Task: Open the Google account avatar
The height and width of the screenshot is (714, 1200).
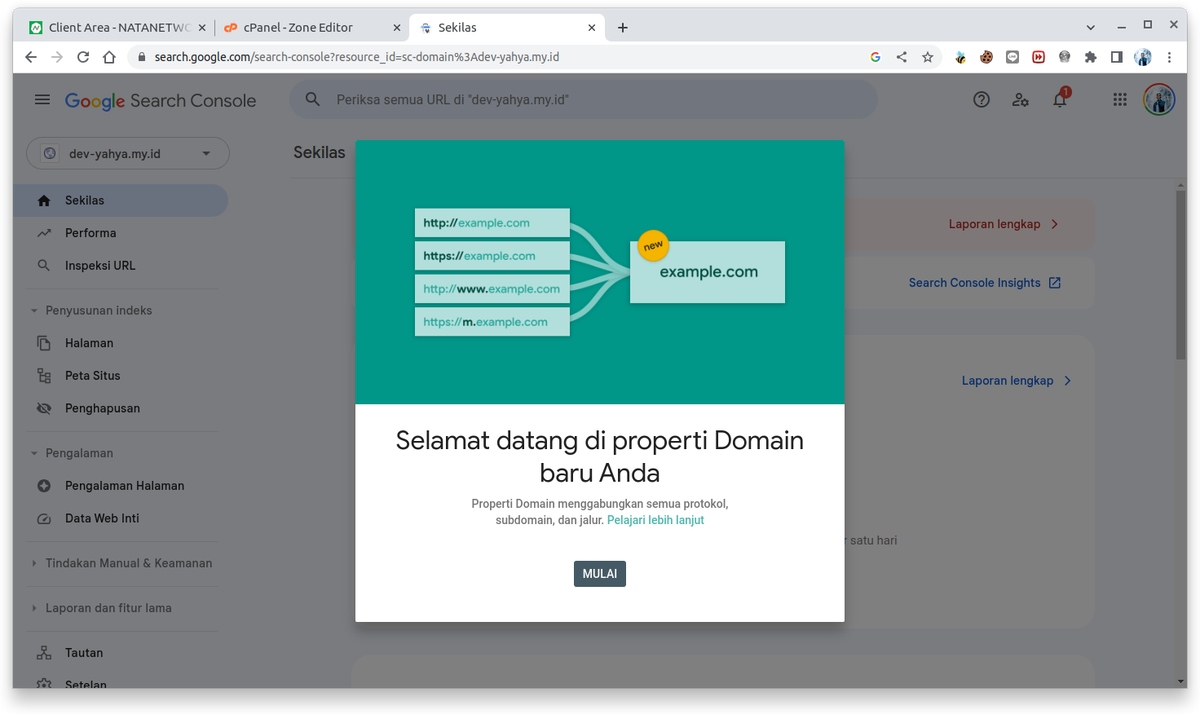Action: (x=1159, y=100)
